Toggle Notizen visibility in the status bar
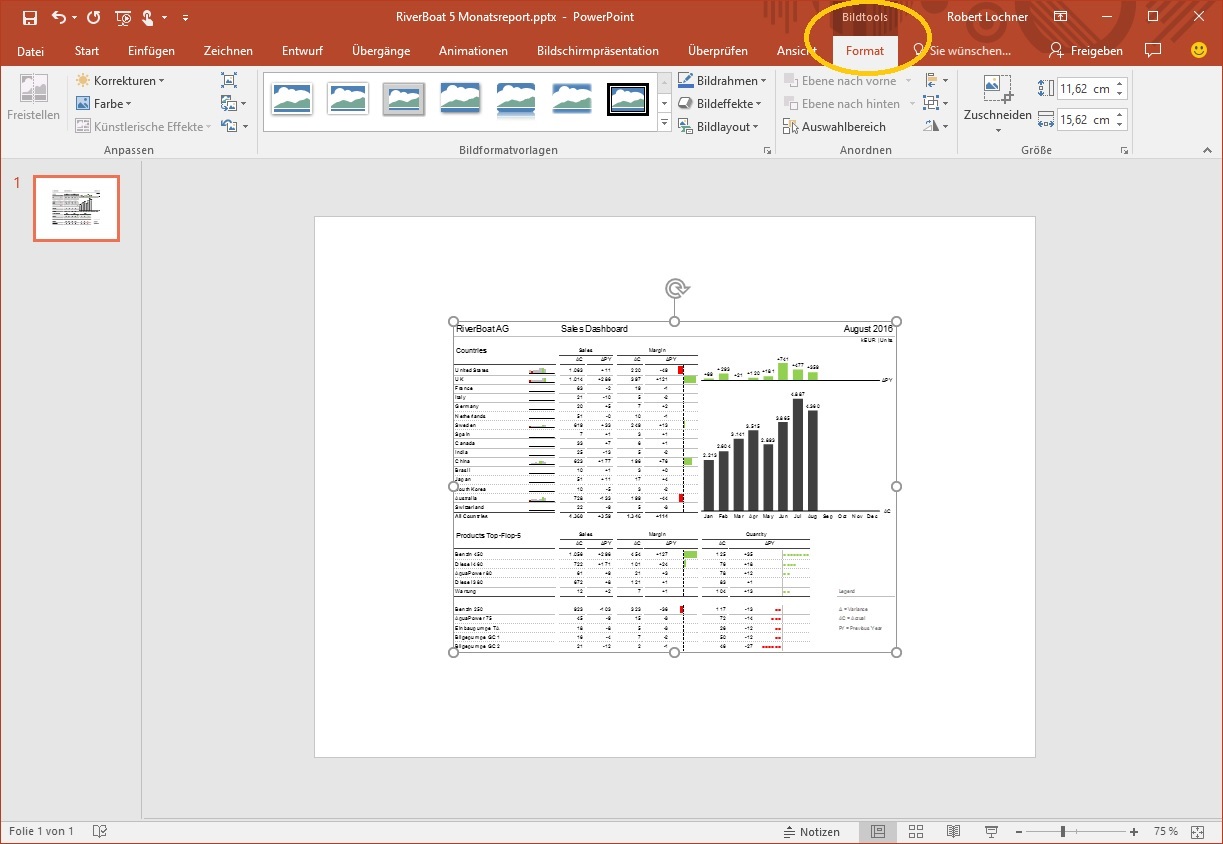The height and width of the screenshot is (844, 1223). [x=814, y=831]
